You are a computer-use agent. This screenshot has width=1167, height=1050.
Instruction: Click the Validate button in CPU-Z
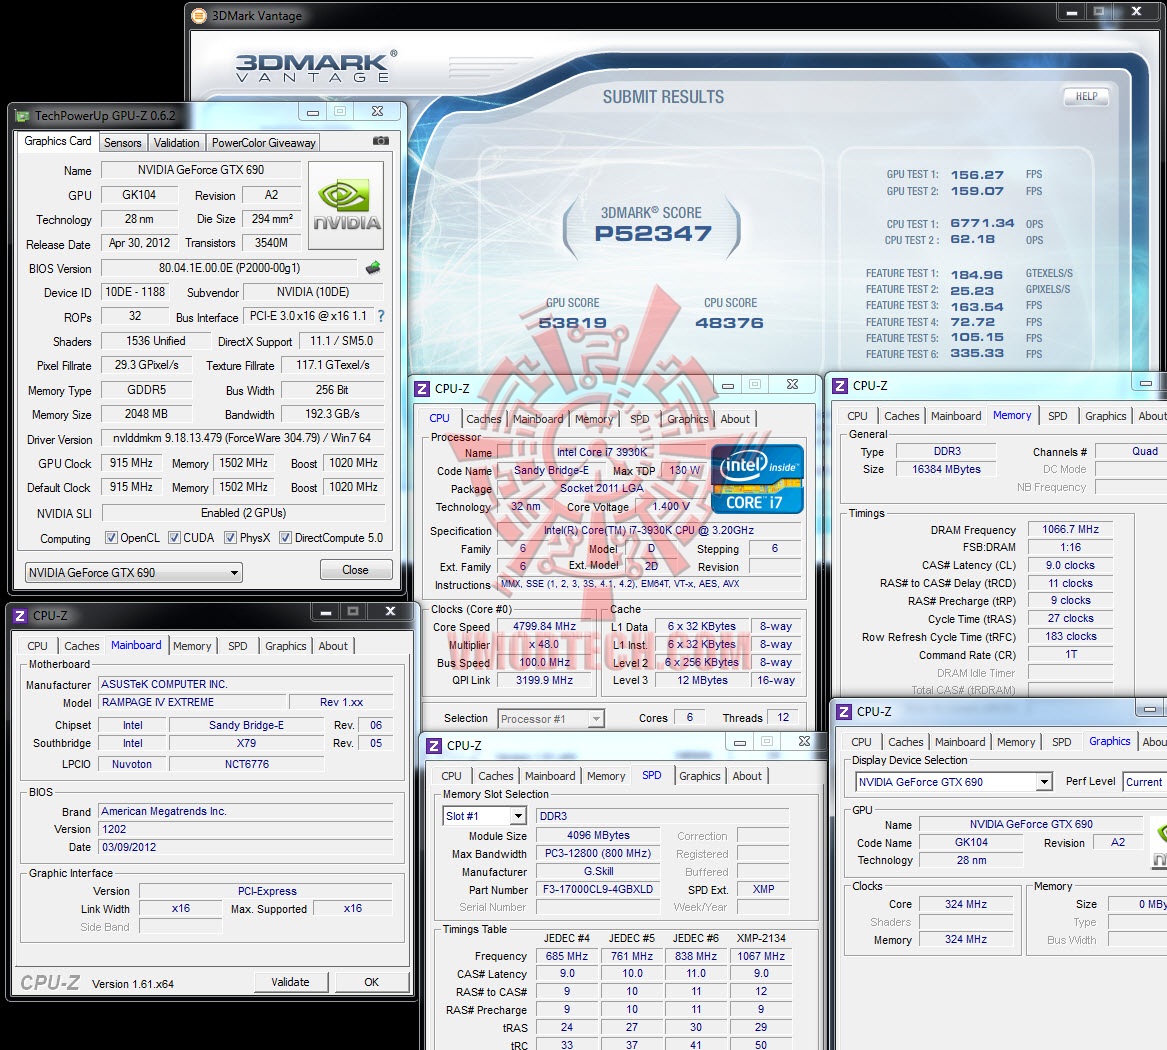tap(290, 982)
